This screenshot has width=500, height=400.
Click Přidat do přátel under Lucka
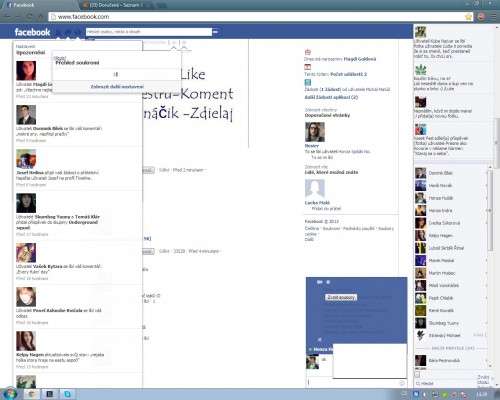(326, 208)
